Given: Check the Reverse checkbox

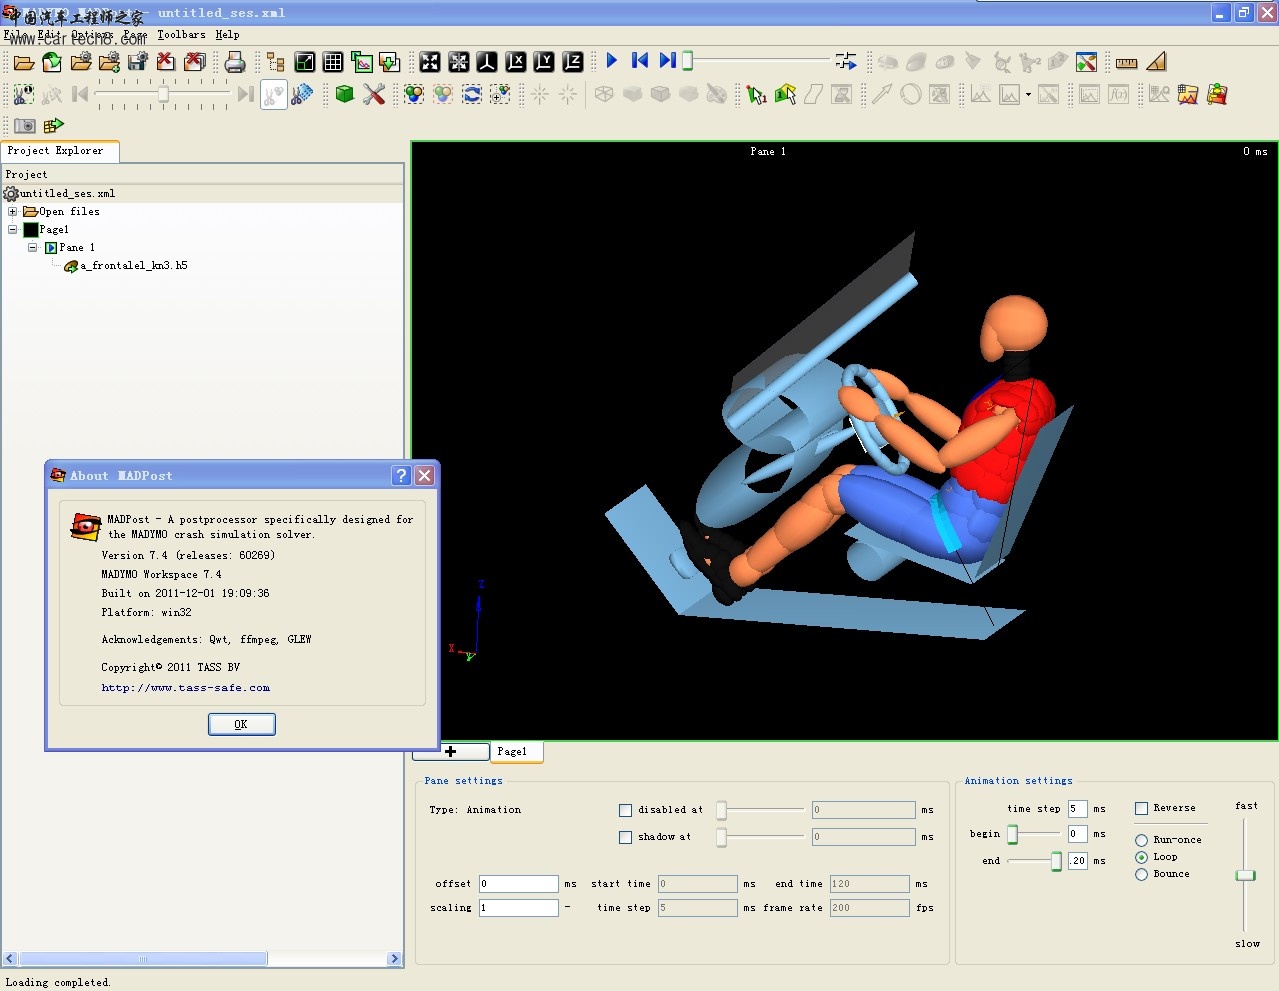Looking at the screenshot, I should 1141,808.
